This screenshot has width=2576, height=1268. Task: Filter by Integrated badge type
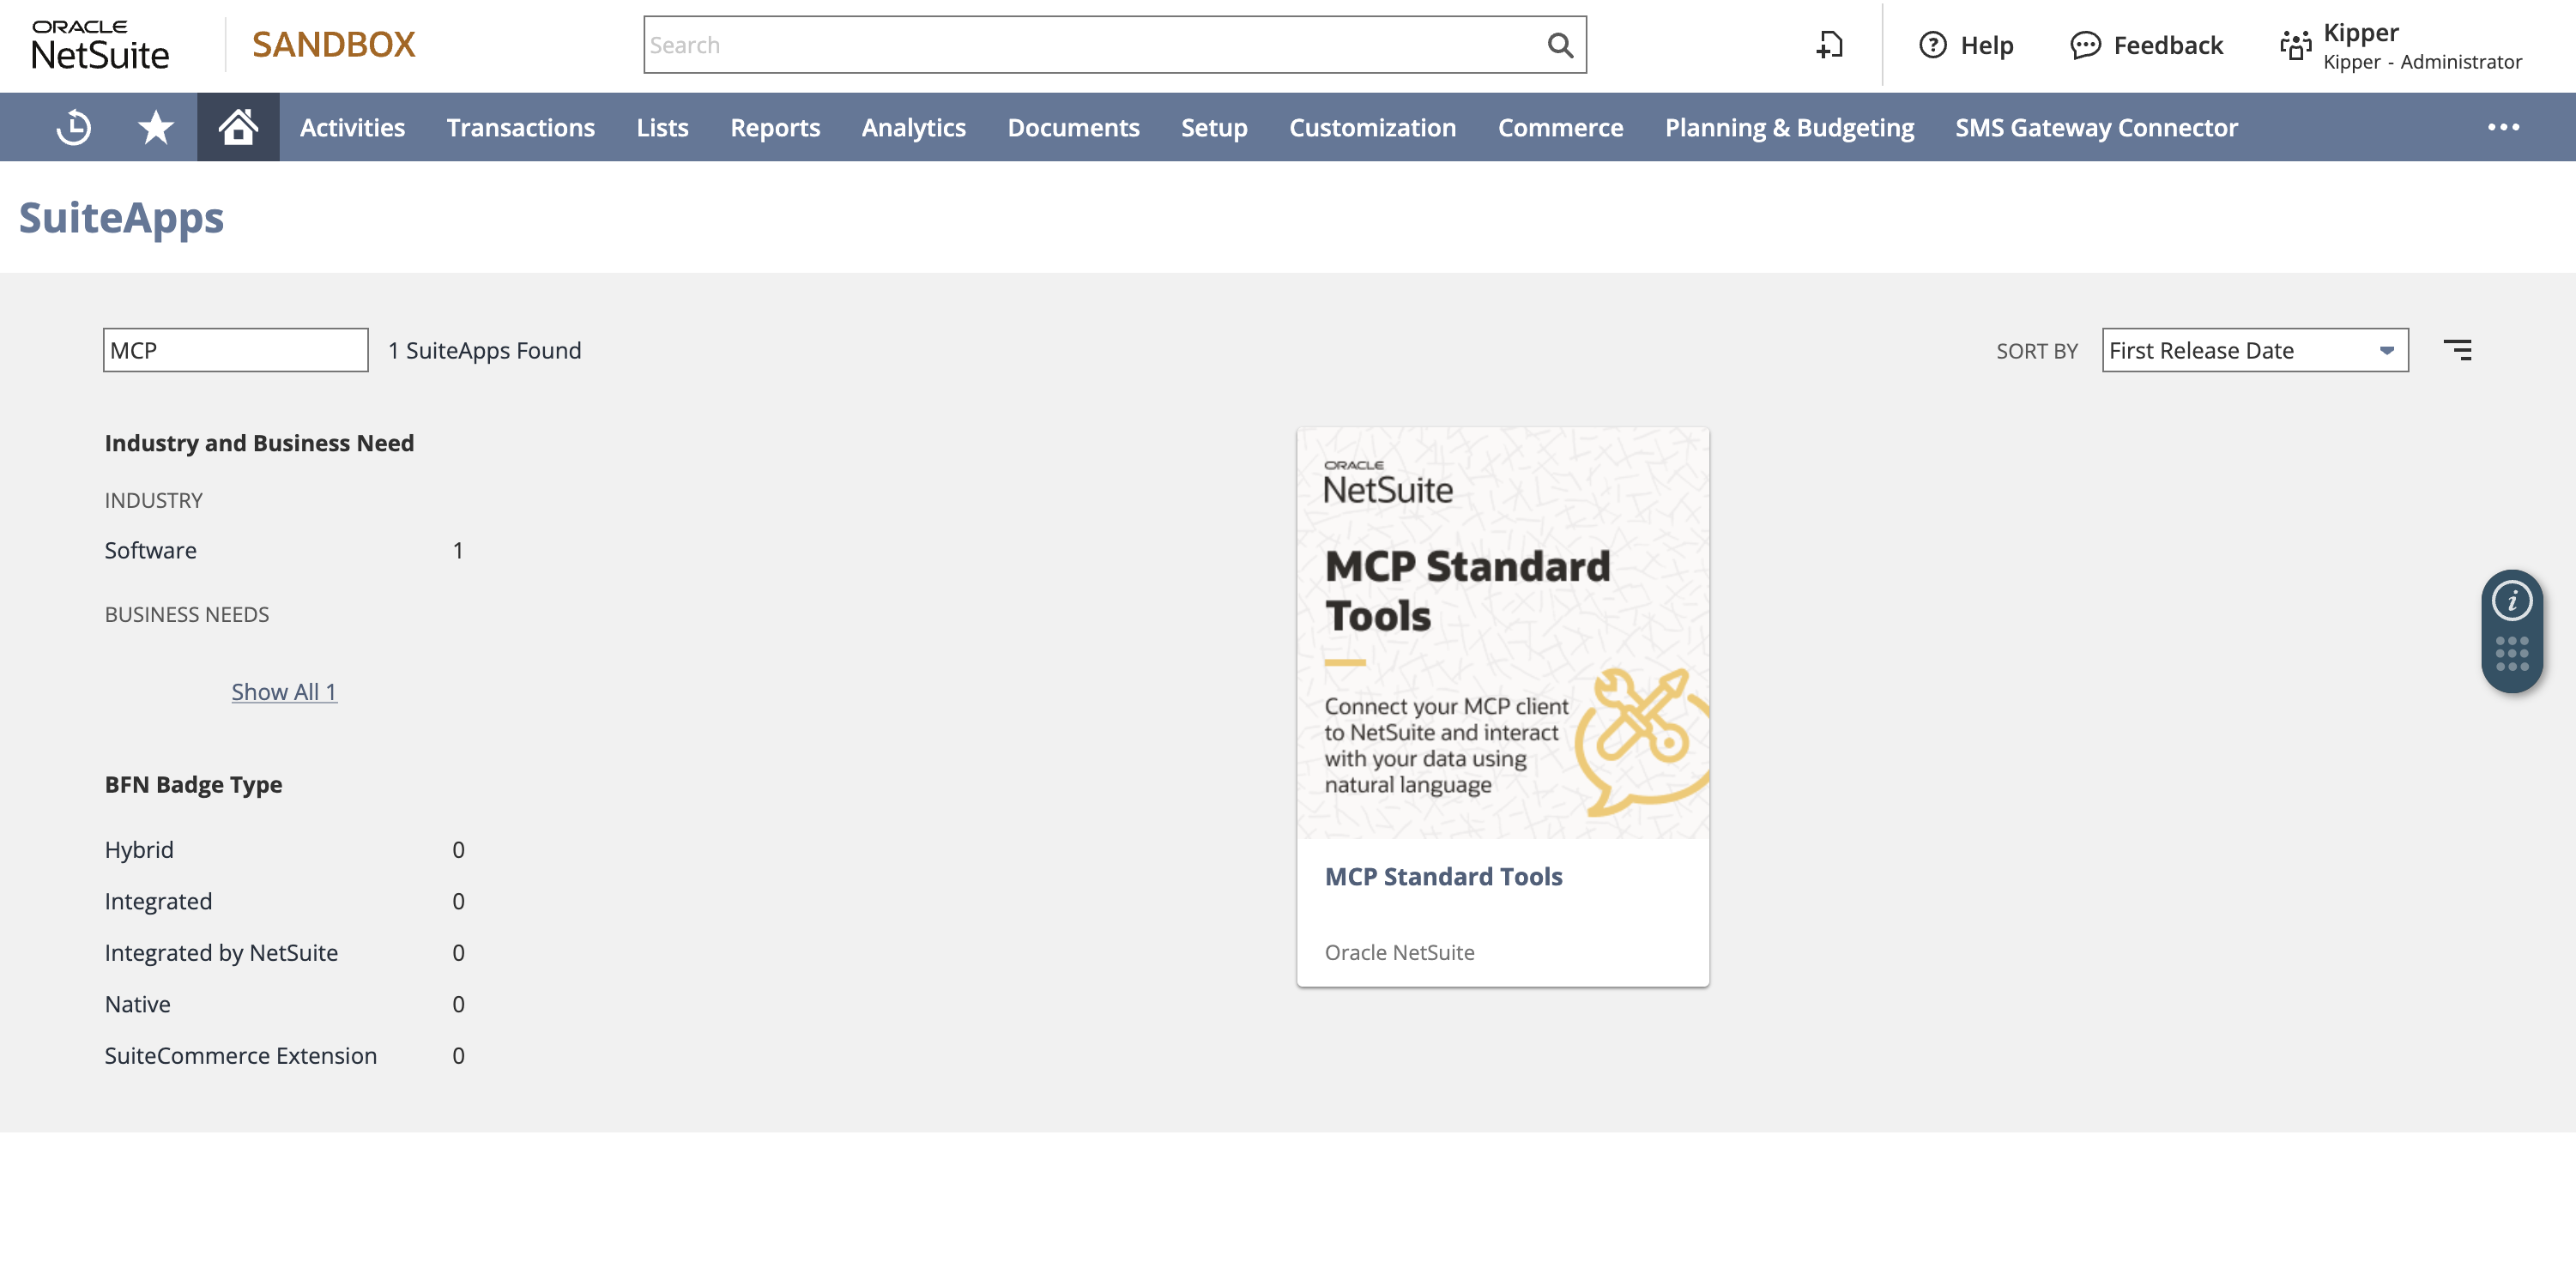click(x=158, y=901)
